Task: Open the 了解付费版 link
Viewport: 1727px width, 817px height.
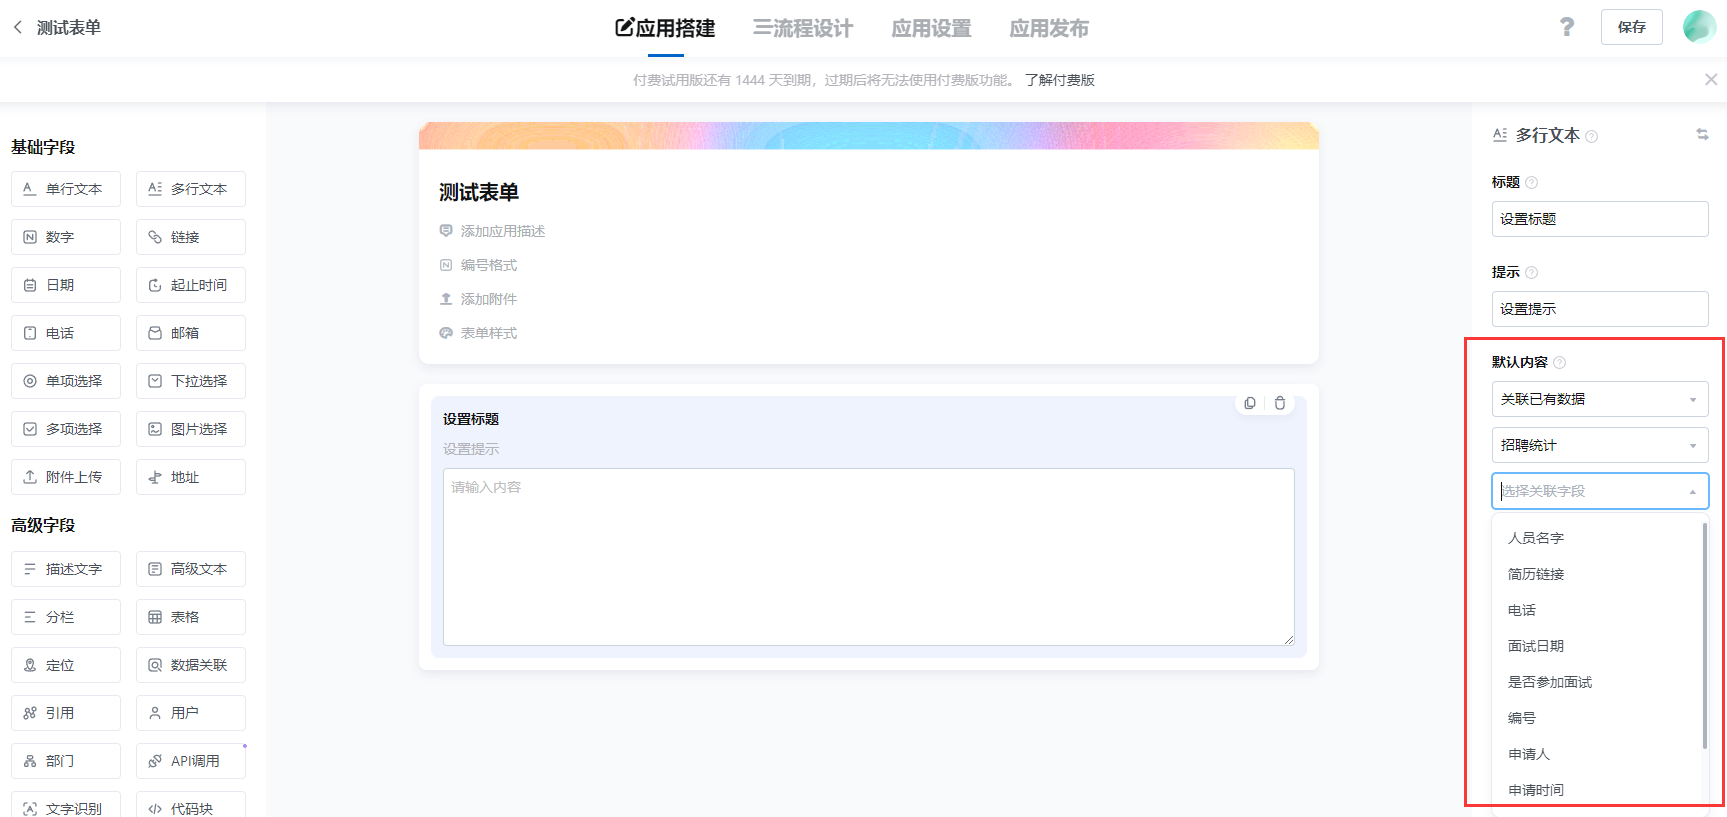Action: [1060, 80]
